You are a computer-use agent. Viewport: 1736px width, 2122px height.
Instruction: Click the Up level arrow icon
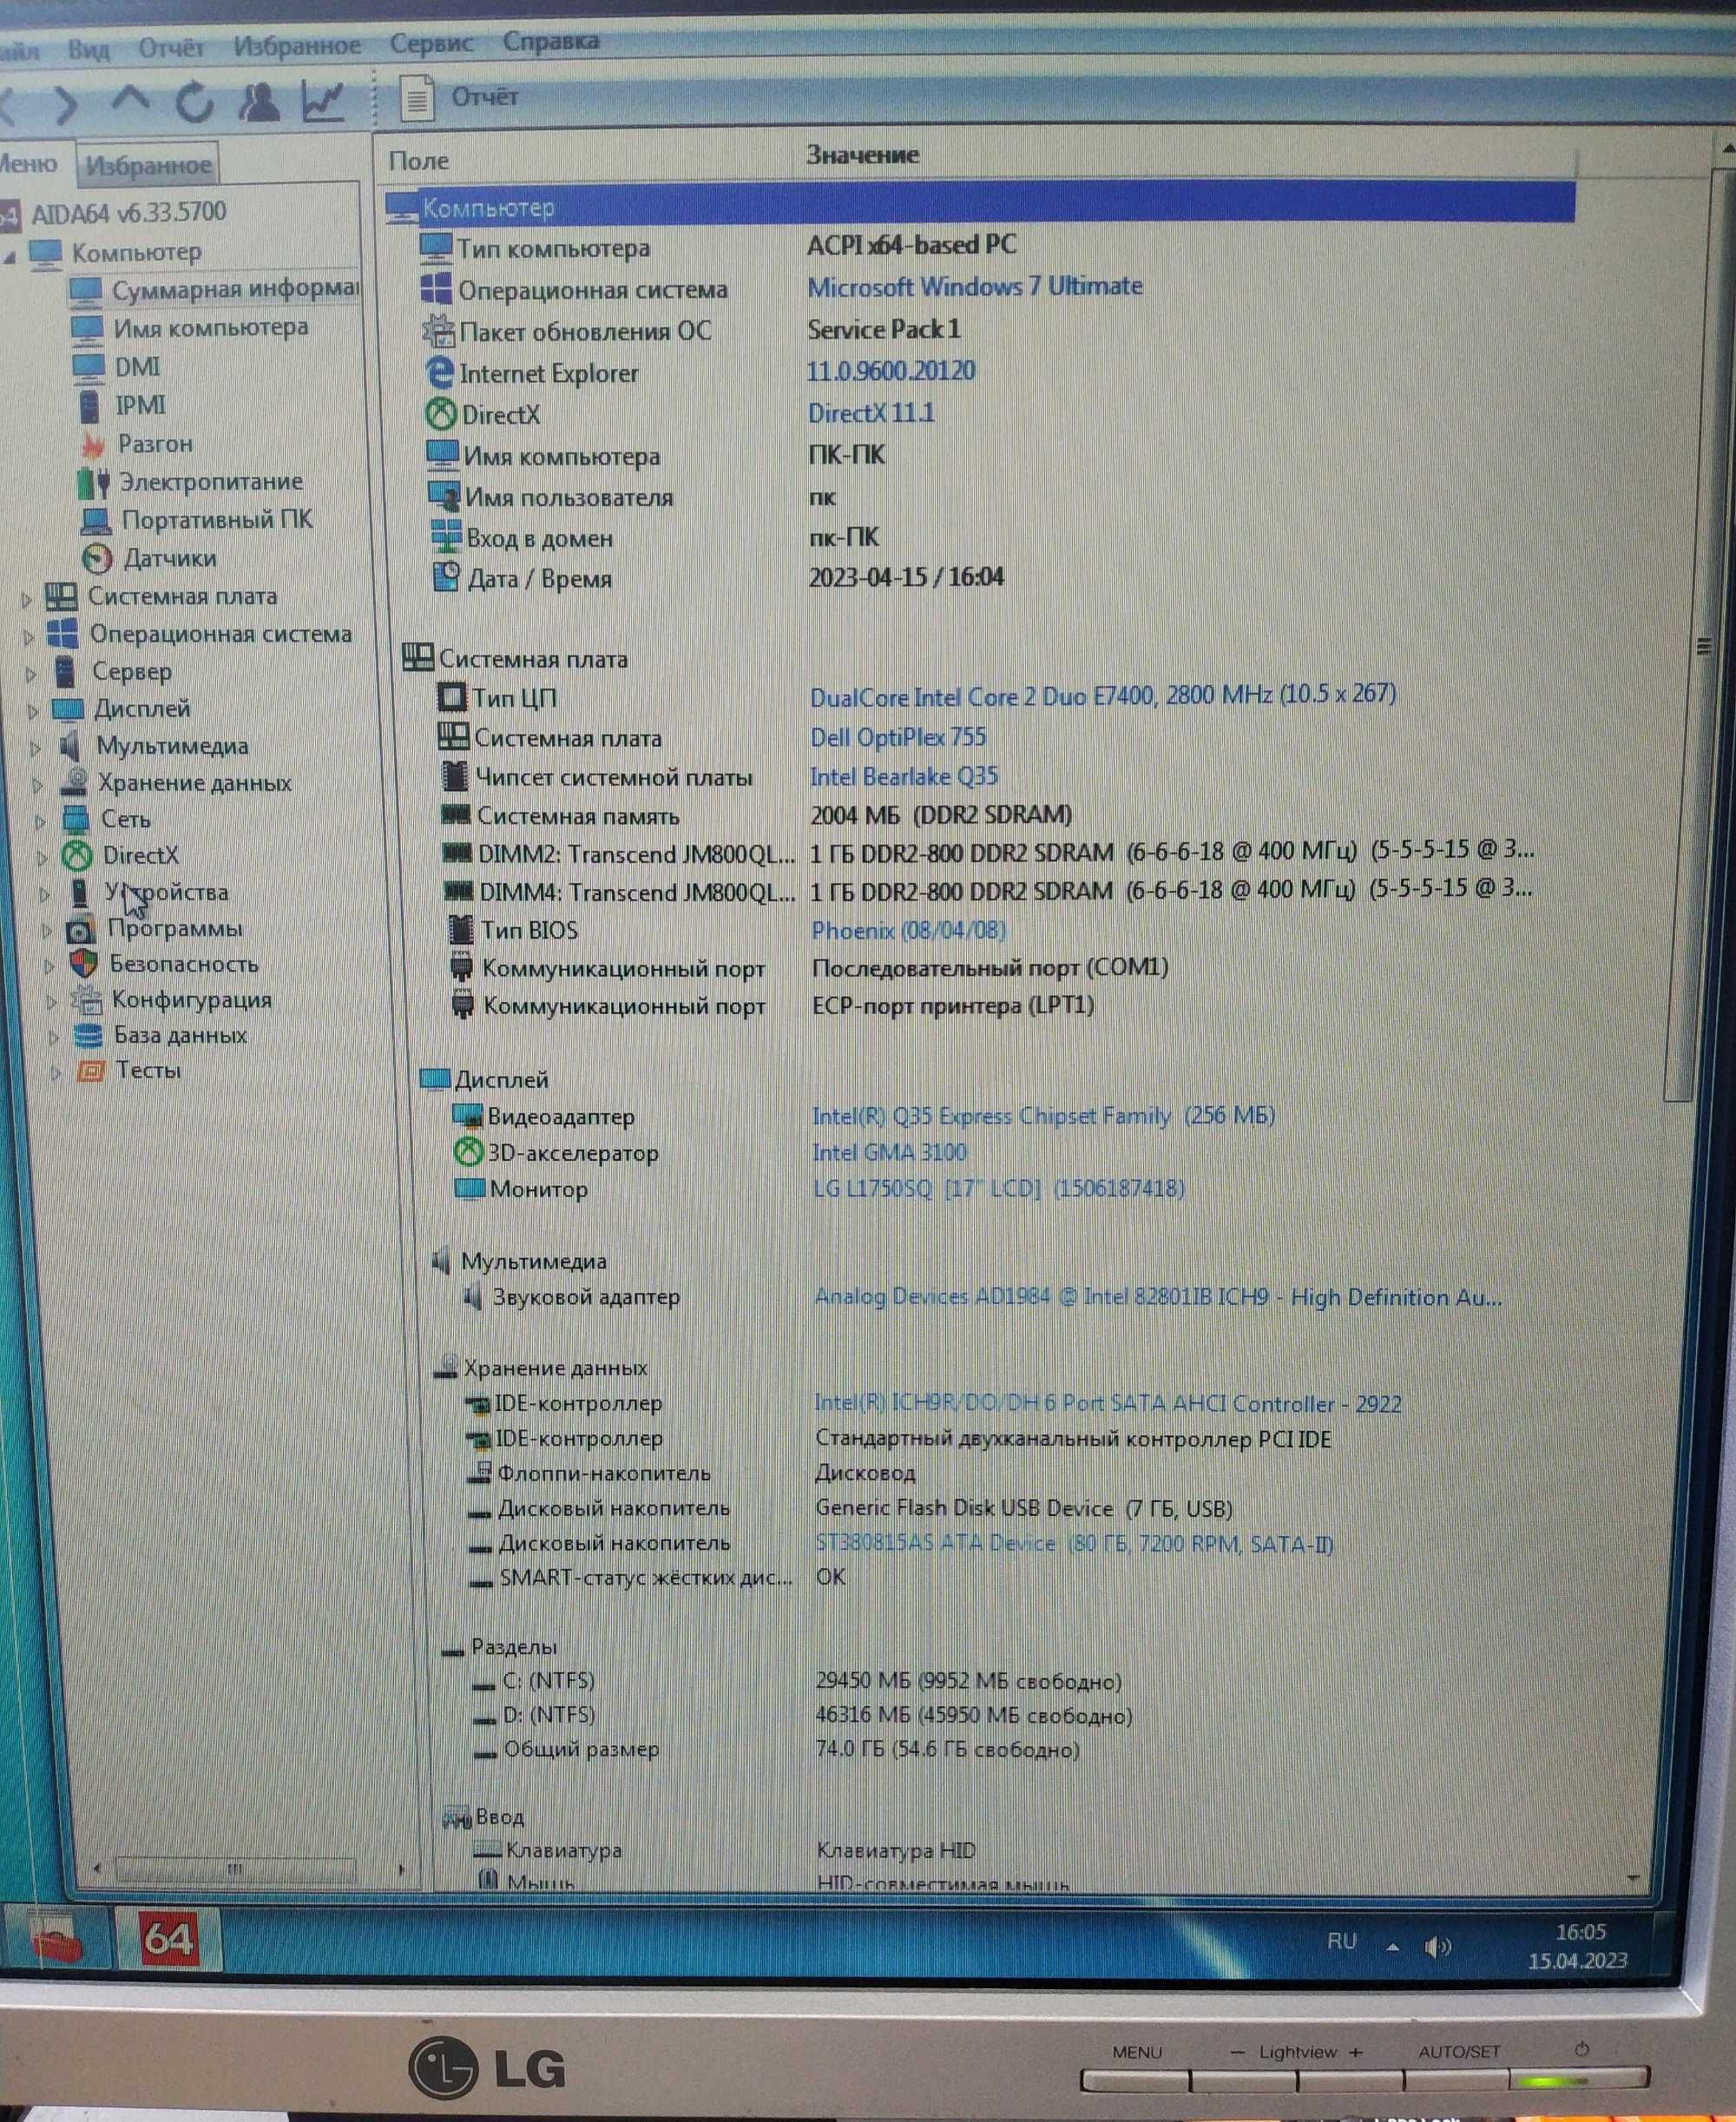[x=130, y=100]
